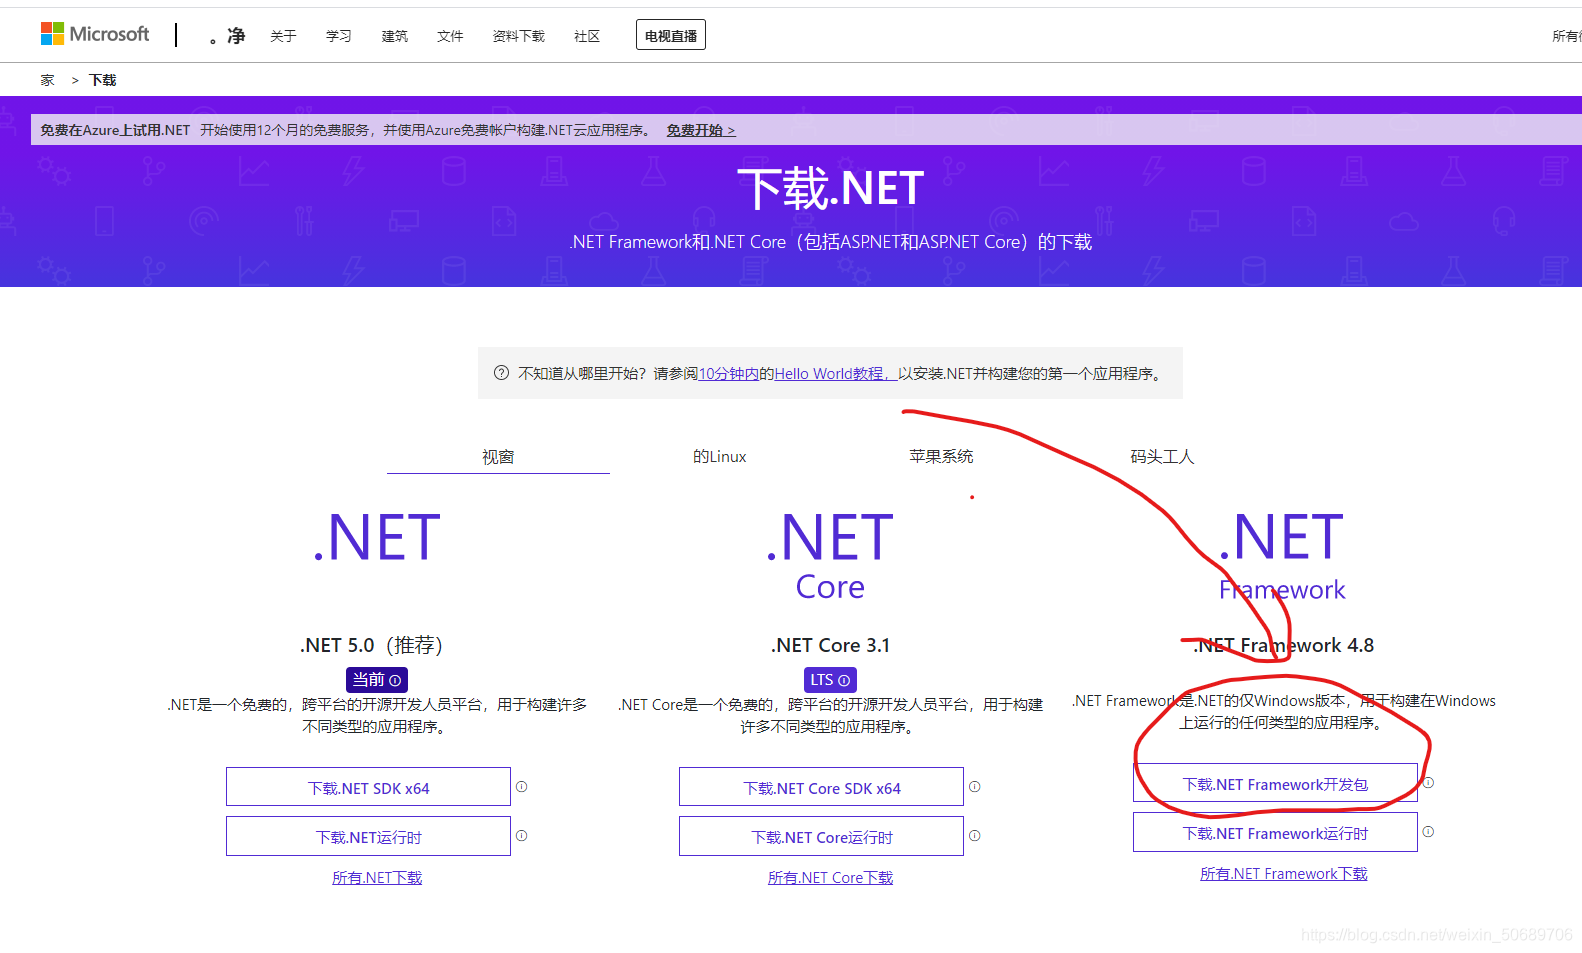
Task: Click 下载.NET Core运行时 button
Action: click(x=821, y=836)
